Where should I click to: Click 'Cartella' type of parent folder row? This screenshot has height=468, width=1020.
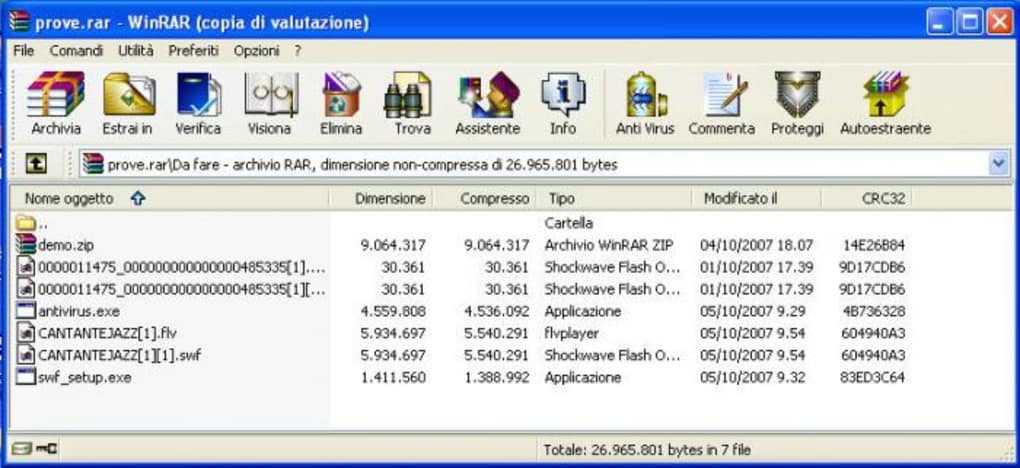(569, 223)
